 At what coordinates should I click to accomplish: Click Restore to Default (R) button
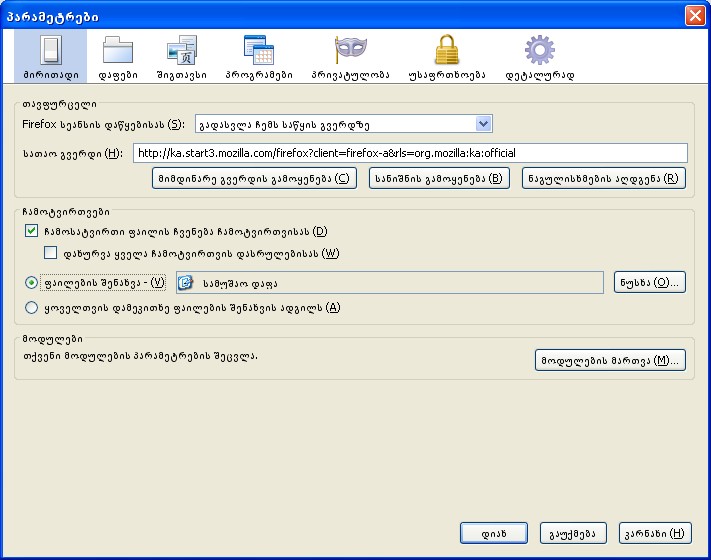(604, 178)
